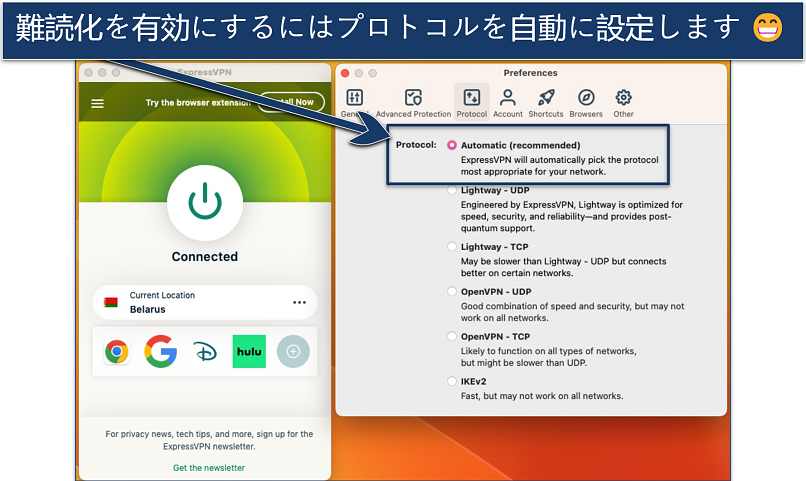Add a new shortcut with plus icon
Screen dimensions: 806x481
pos(293,351)
